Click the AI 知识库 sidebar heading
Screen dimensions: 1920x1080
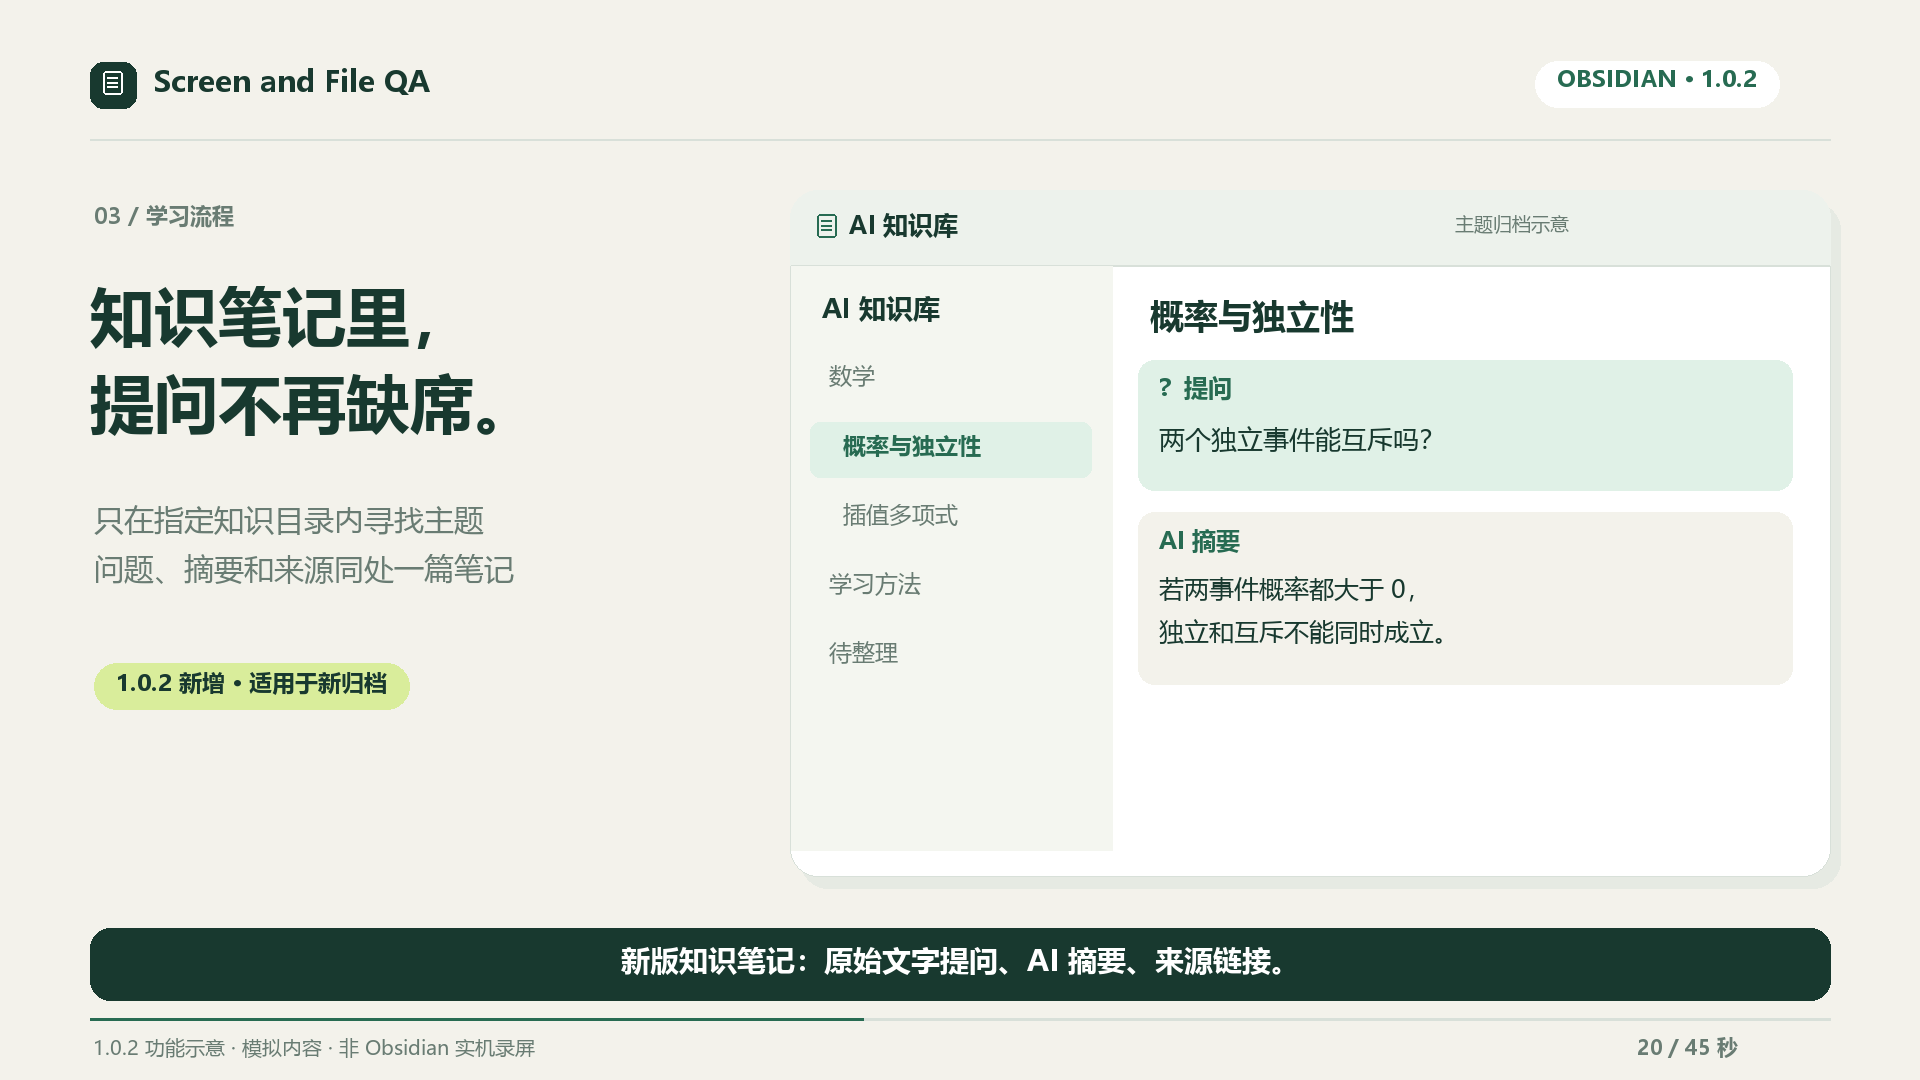(x=881, y=310)
